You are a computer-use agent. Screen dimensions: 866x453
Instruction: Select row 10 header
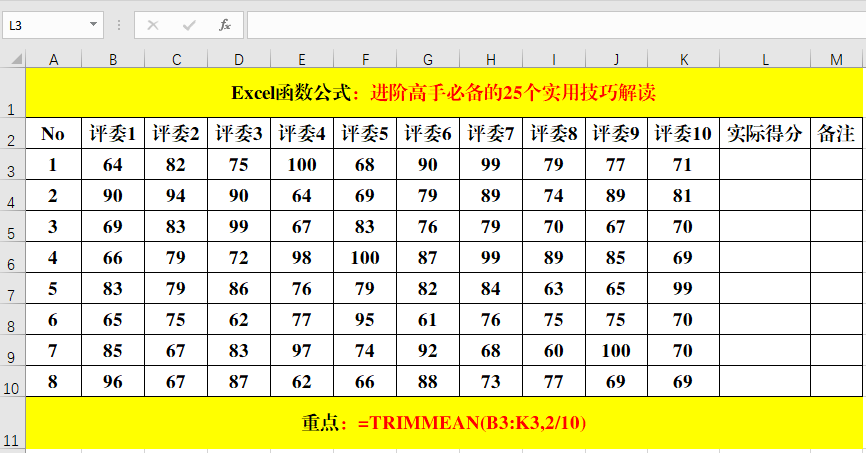12,381
